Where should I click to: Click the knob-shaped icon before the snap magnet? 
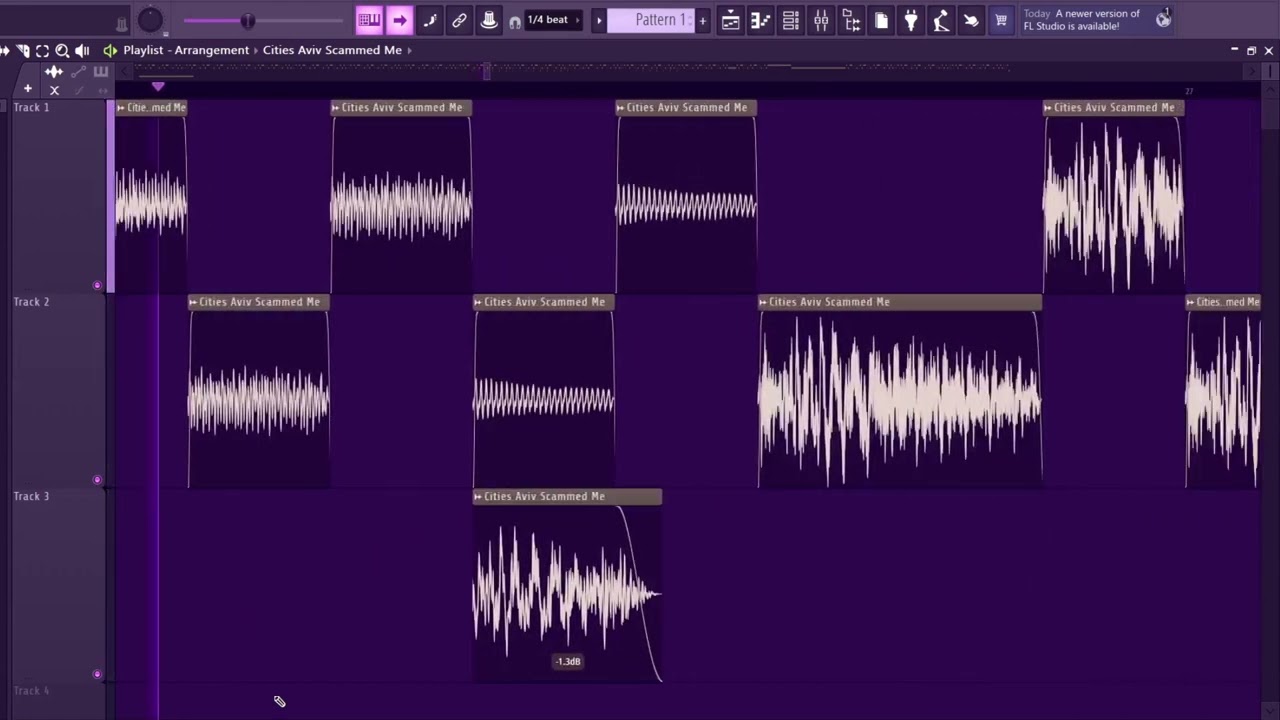(489, 20)
